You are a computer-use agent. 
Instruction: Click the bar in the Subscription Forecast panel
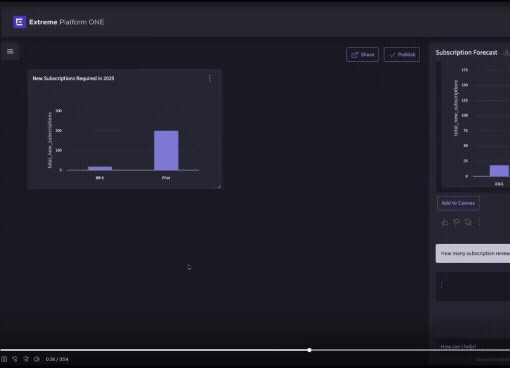[x=499, y=171]
